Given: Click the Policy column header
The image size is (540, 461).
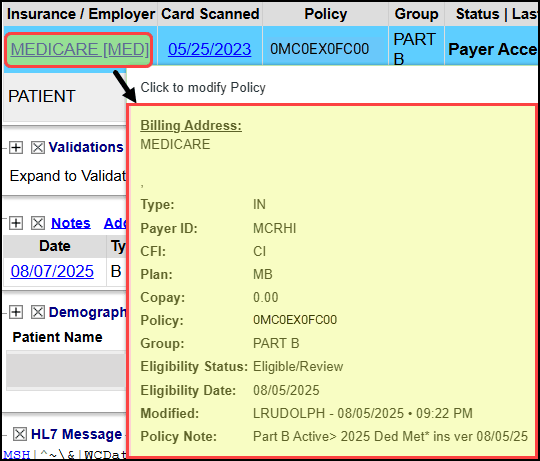Looking at the screenshot, I should [x=325, y=14].
